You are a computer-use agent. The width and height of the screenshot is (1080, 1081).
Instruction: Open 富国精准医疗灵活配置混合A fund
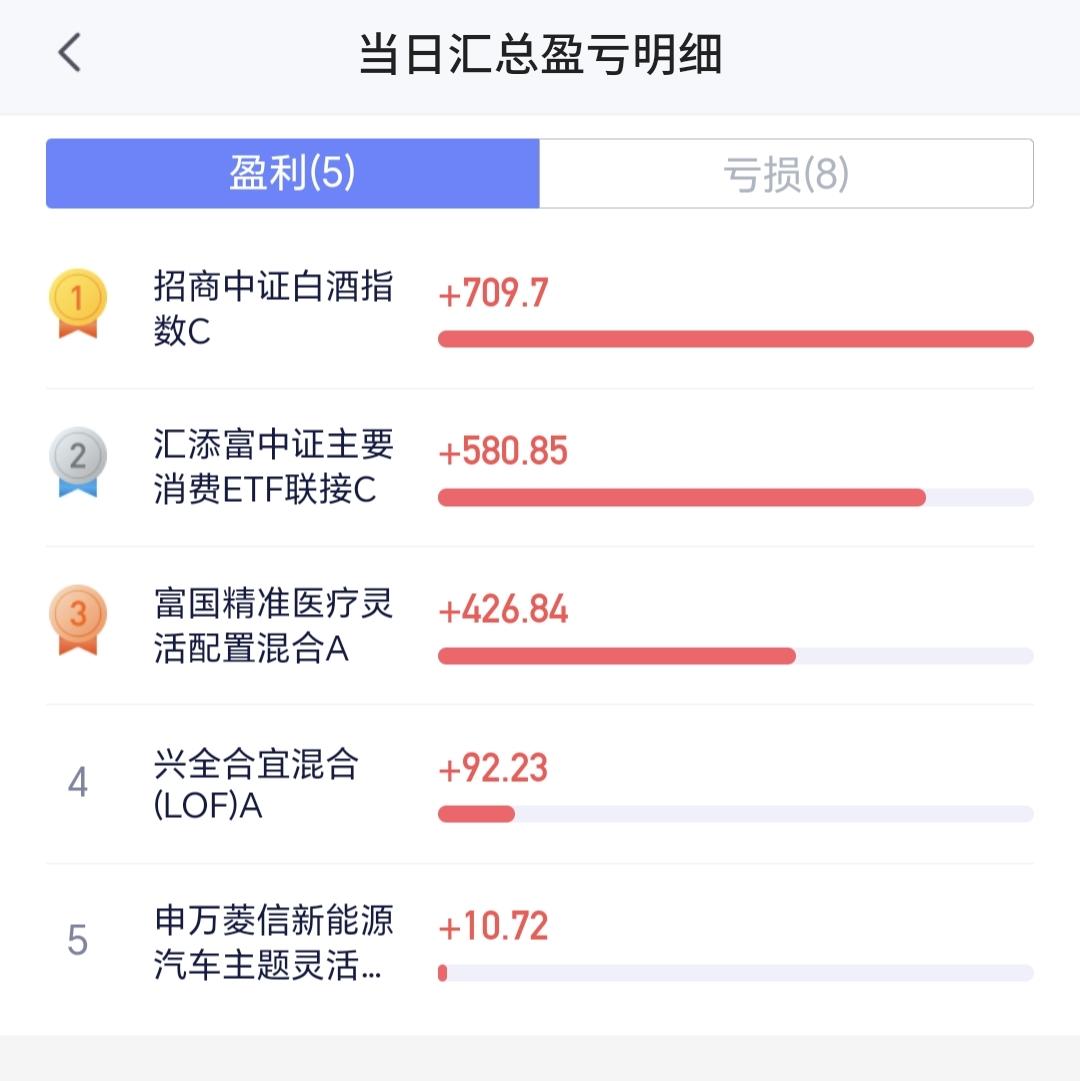click(x=273, y=626)
